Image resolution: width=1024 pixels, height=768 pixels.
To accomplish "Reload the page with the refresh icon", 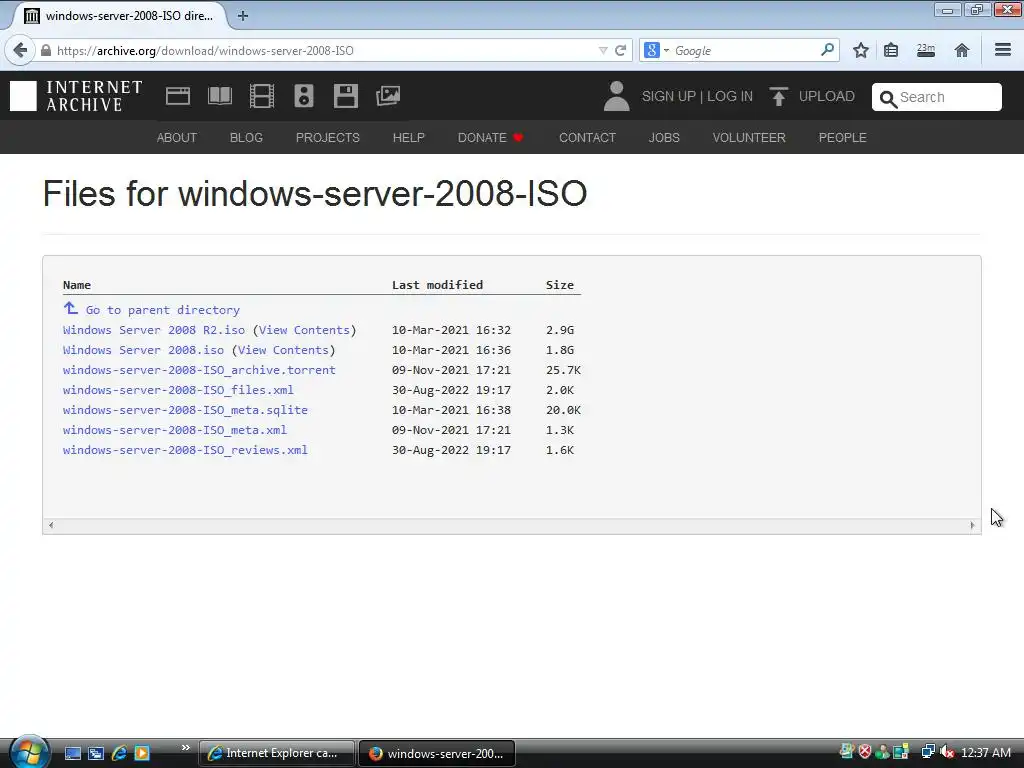I will (620, 50).
